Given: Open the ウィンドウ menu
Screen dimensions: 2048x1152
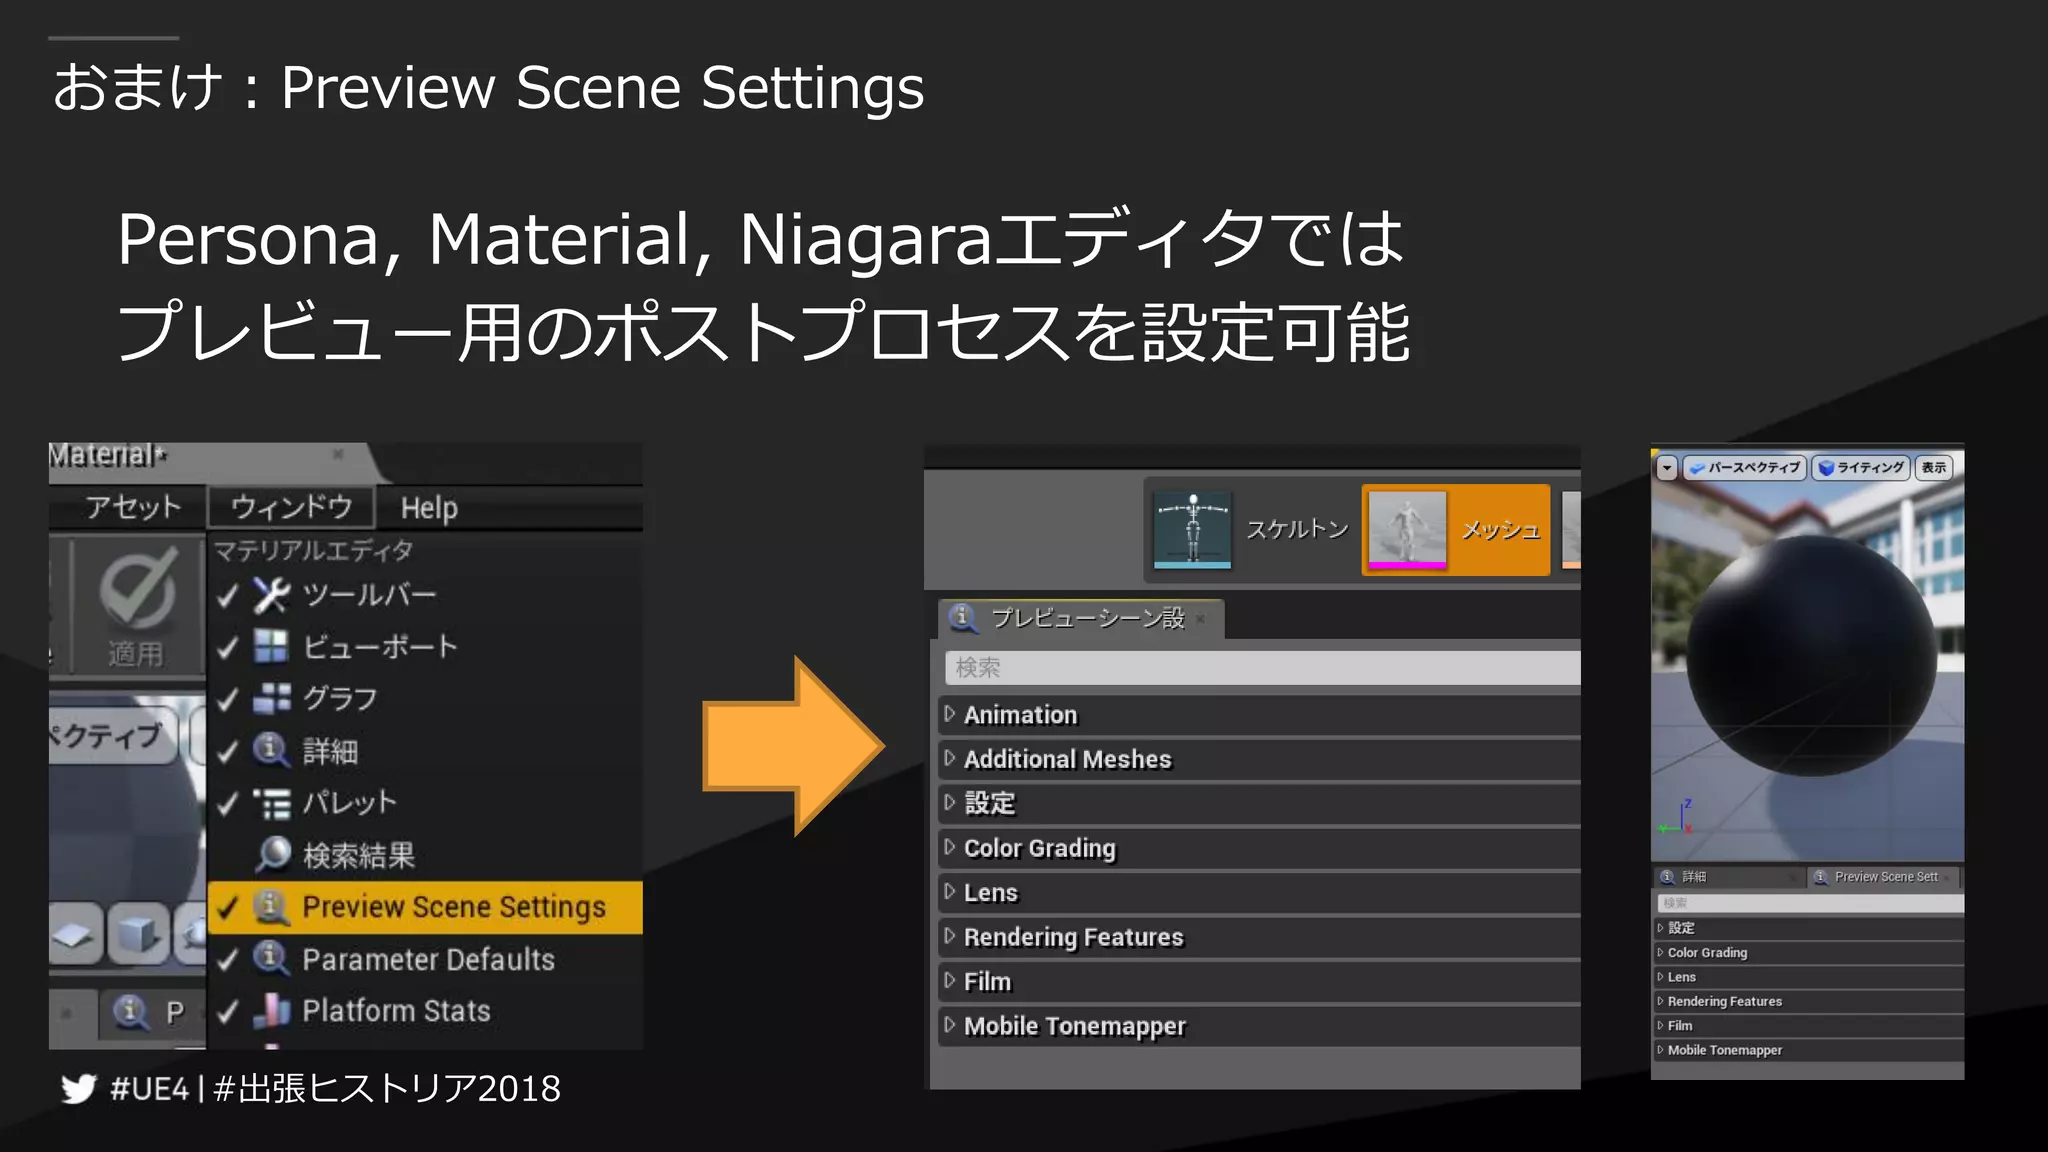Looking at the screenshot, I should pyautogui.click(x=291, y=507).
